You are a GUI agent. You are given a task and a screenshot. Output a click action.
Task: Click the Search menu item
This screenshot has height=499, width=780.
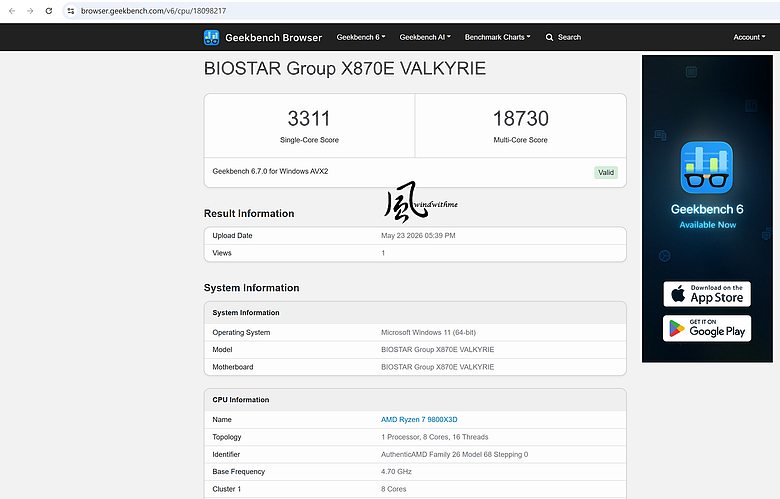pyautogui.click(x=563, y=37)
